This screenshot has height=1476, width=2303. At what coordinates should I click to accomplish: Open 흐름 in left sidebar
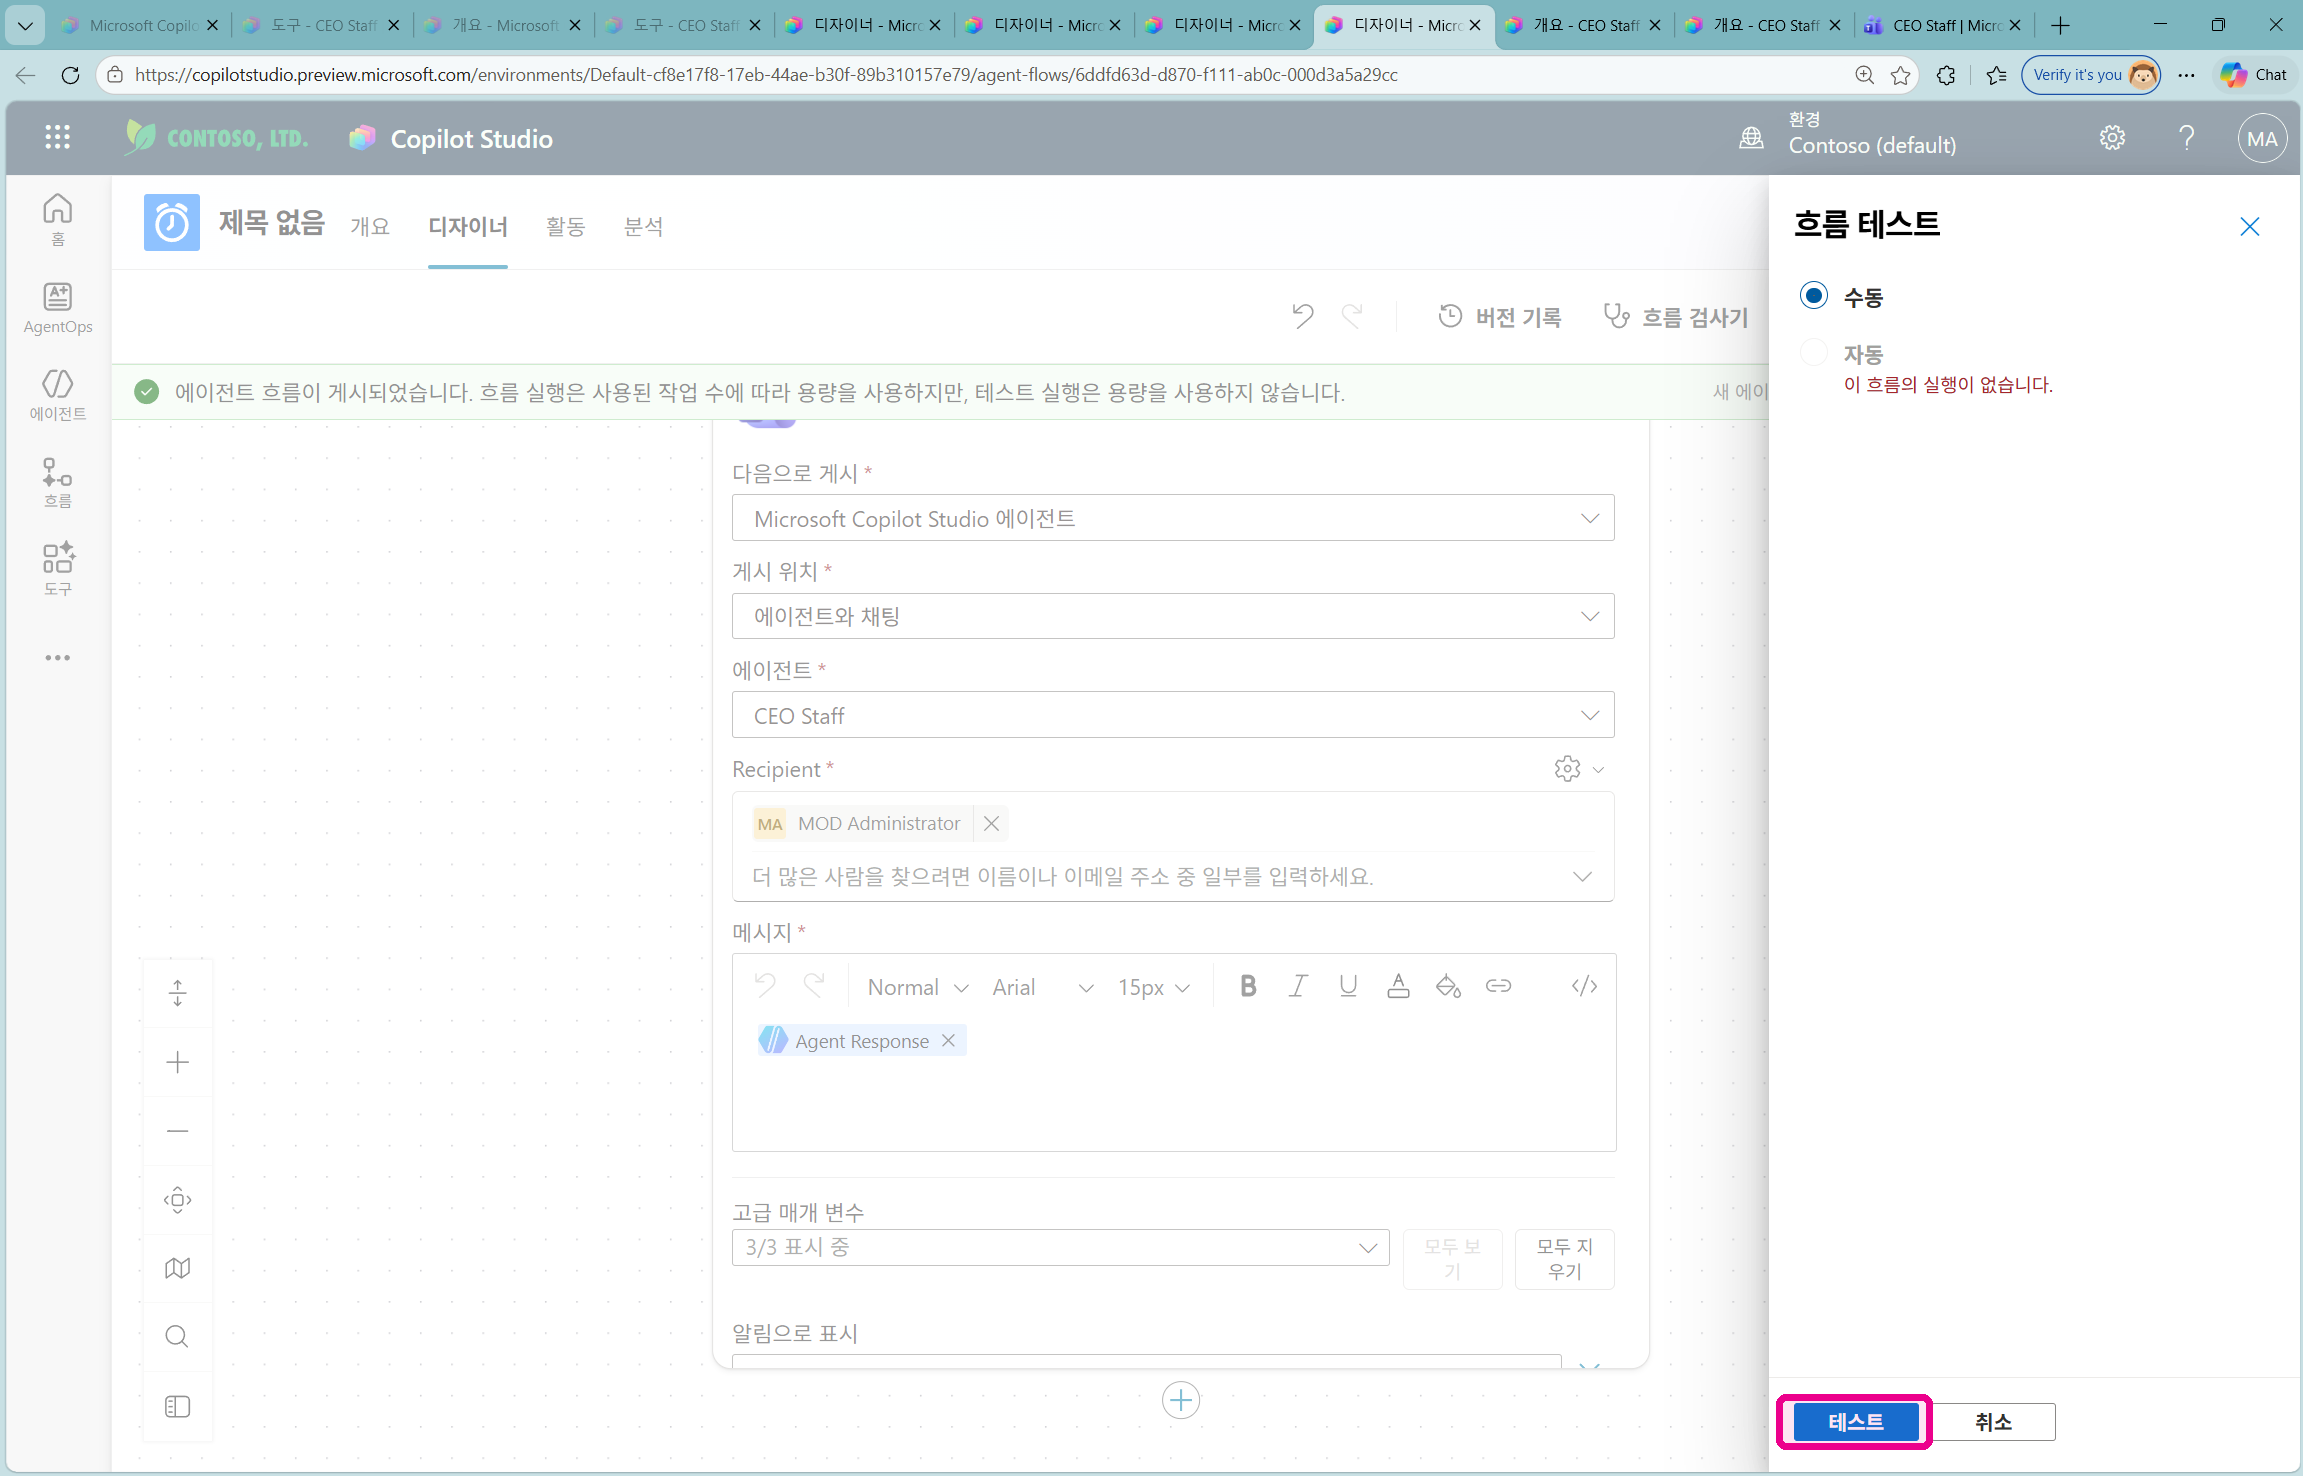tap(57, 483)
